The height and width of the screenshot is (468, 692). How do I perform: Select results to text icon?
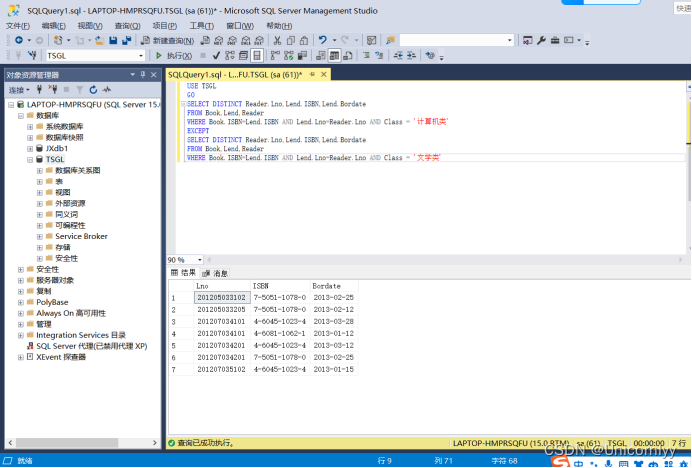321,56
